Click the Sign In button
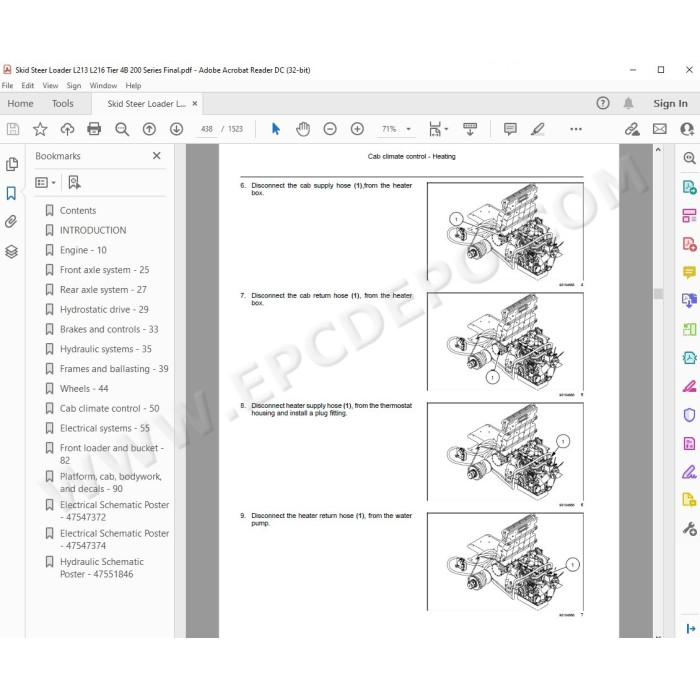700x700 pixels. click(670, 104)
